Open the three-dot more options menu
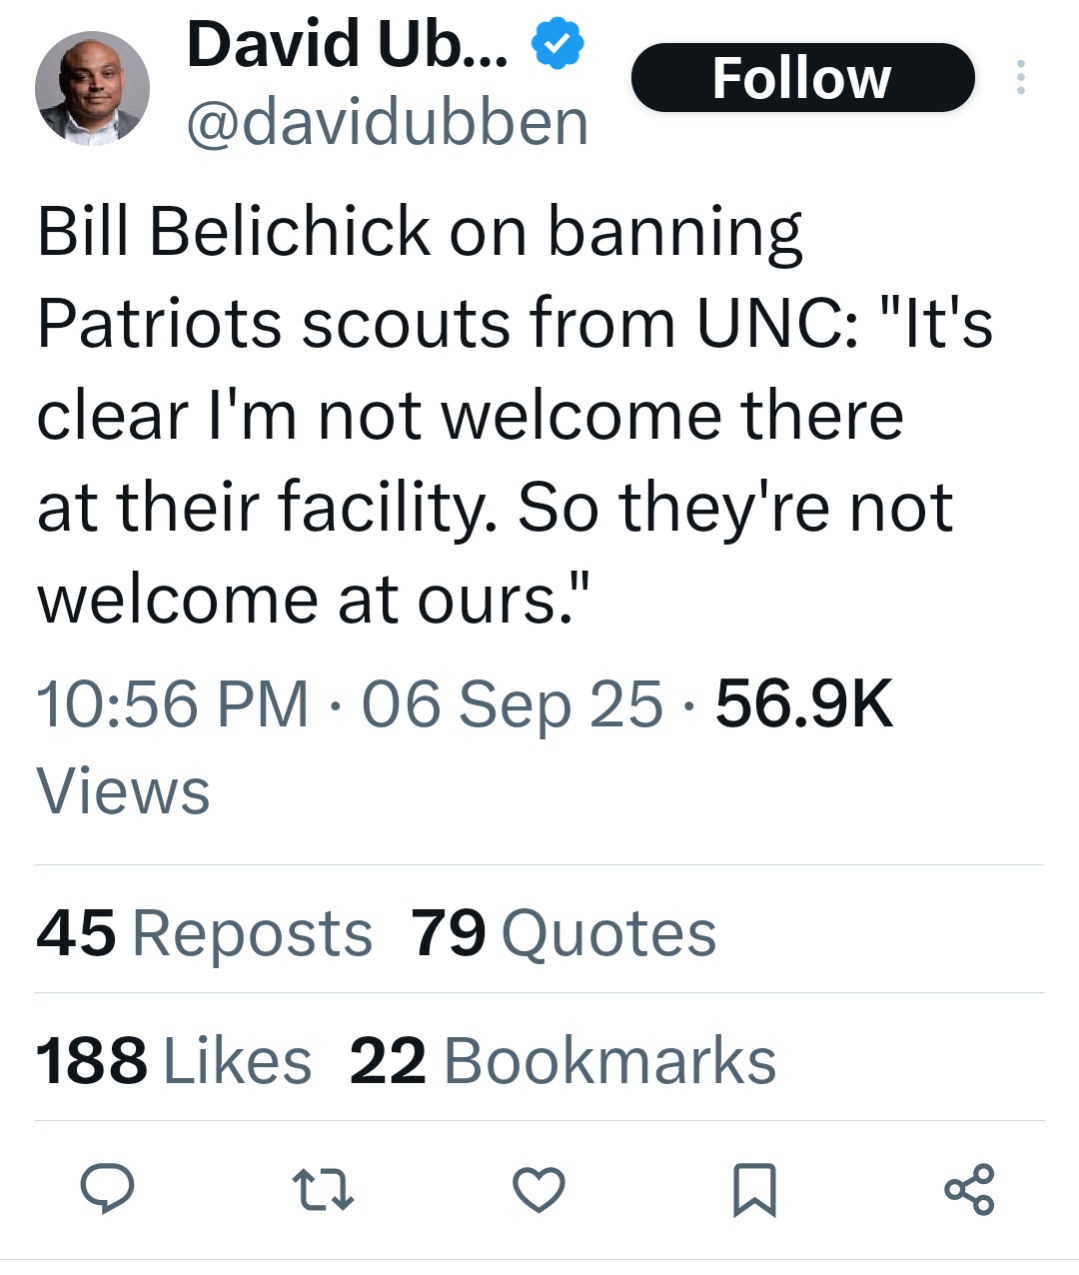This screenshot has height=1275, width=1079. pos(1020,78)
